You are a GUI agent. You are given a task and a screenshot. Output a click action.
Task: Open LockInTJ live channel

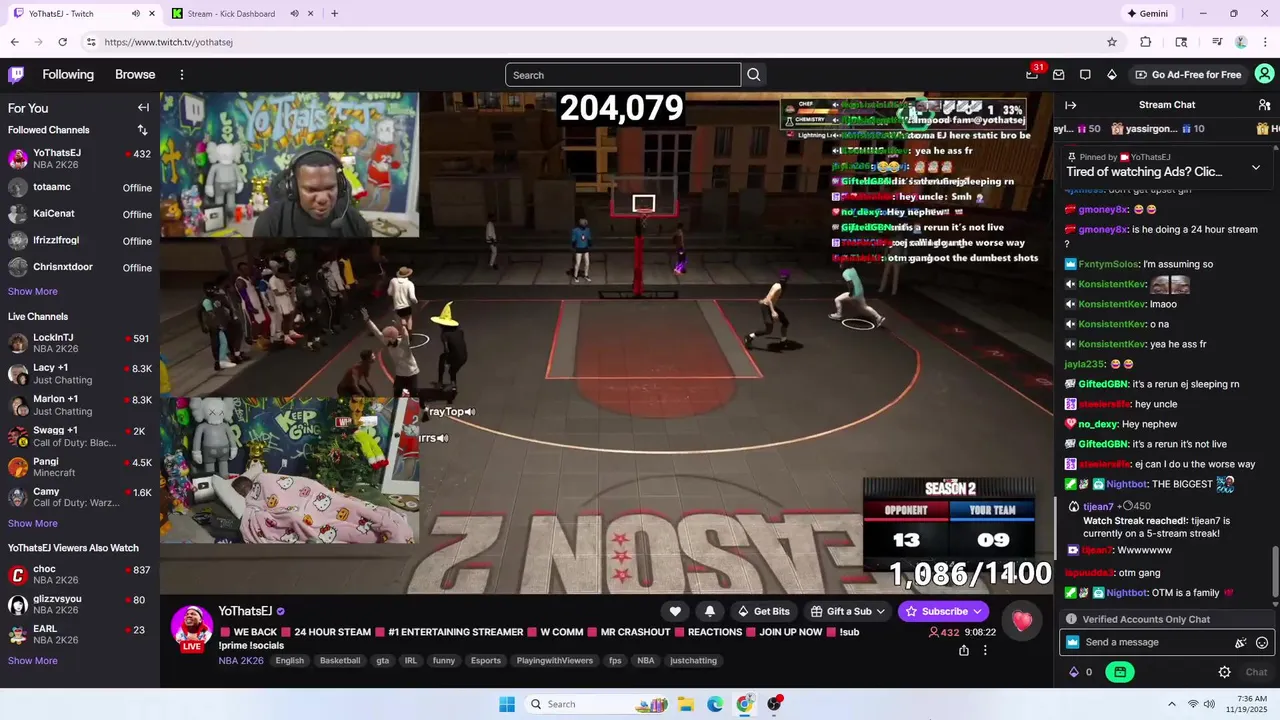[x=80, y=343]
